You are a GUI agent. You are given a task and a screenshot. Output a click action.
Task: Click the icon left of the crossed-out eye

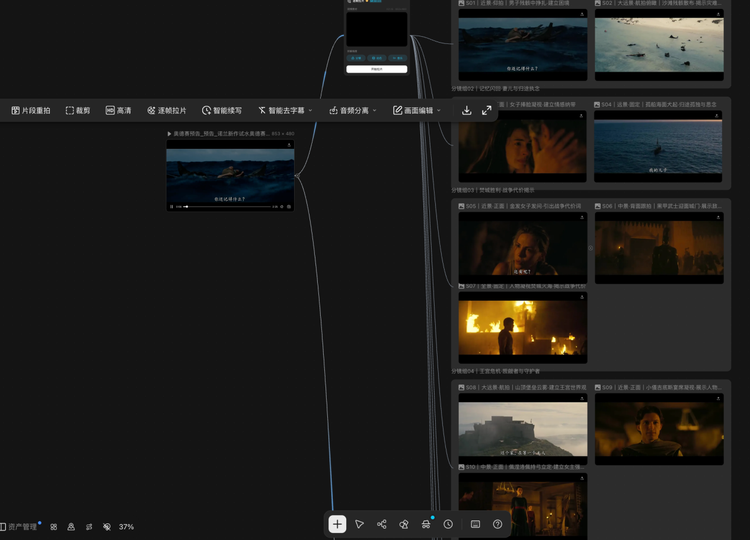(x=89, y=527)
